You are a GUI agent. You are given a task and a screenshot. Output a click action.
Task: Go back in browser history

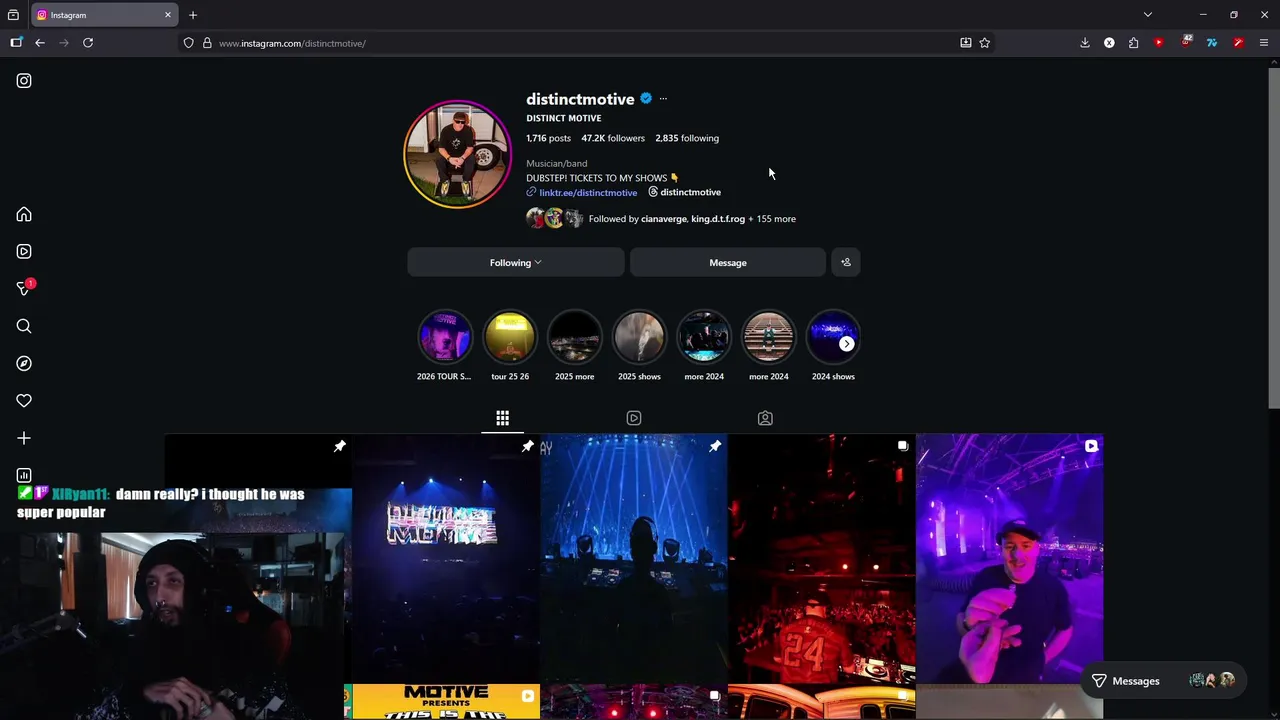click(40, 43)
